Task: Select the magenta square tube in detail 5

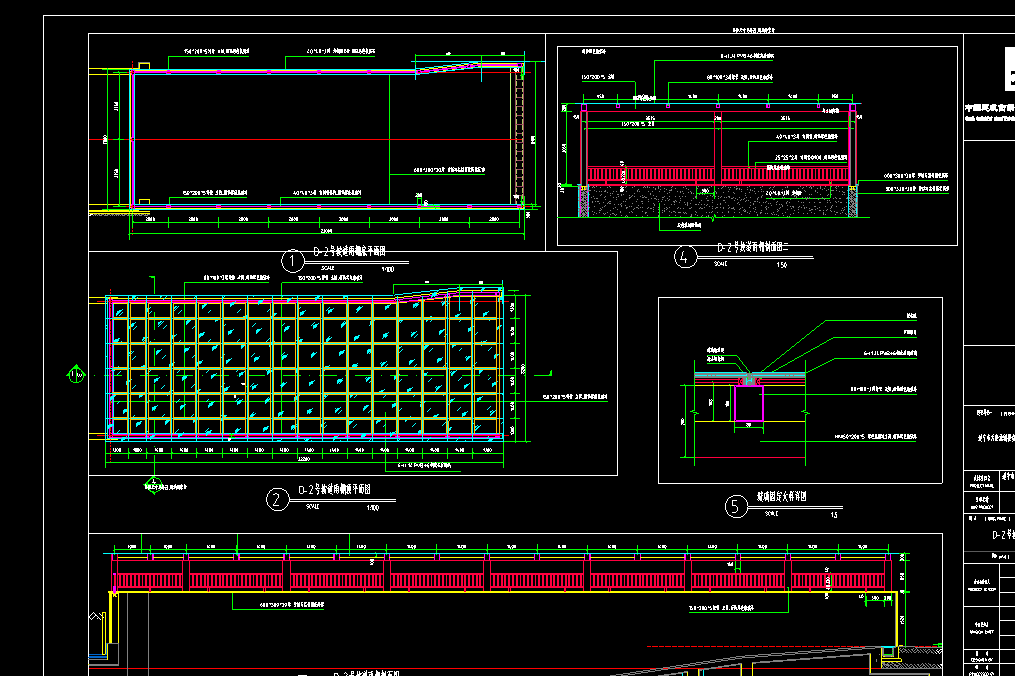Action: pos(749,403)
